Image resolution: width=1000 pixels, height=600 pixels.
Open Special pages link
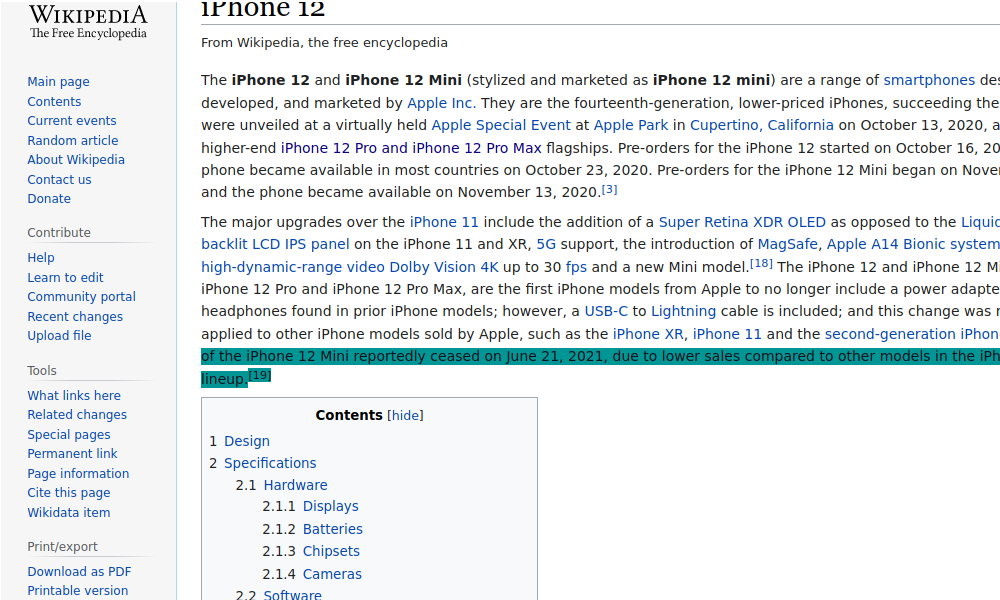pyautogui.click(x=69, y=434)
